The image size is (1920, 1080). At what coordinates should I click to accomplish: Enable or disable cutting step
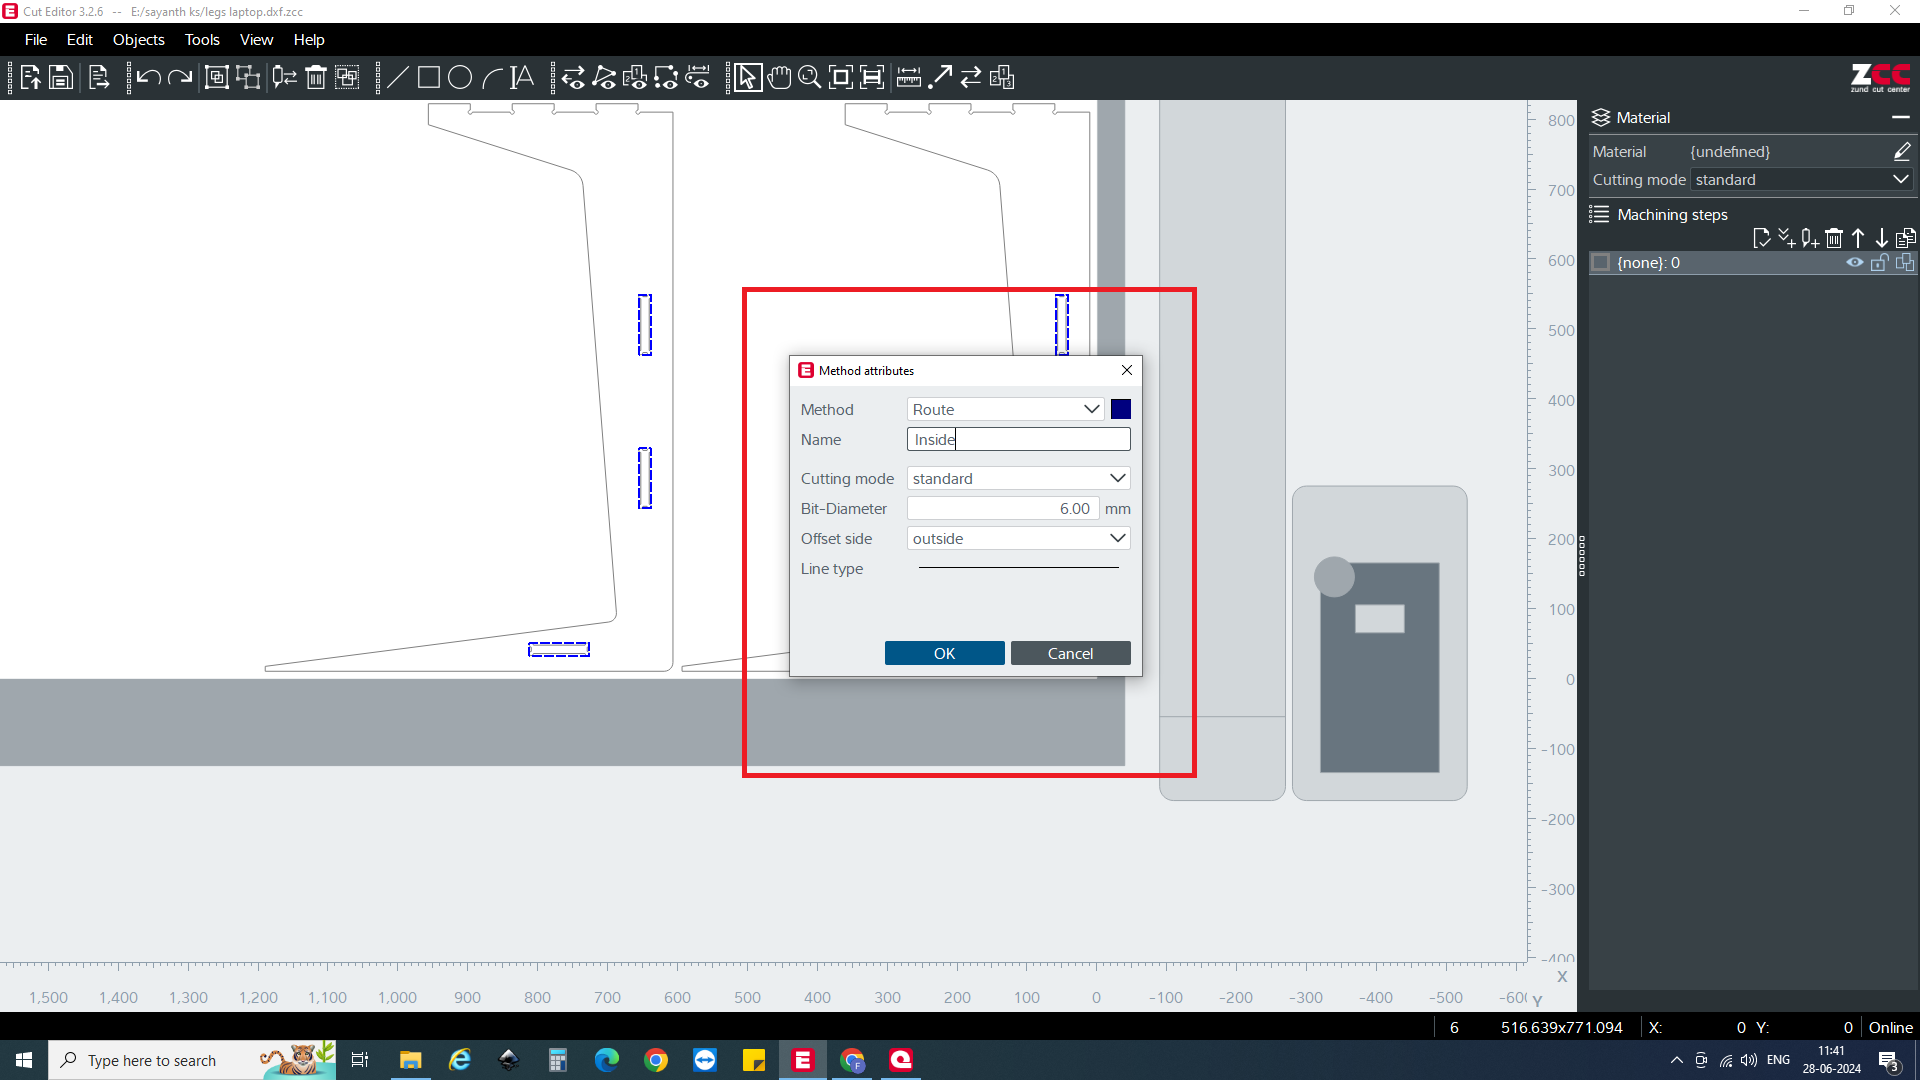[1600, 262]
